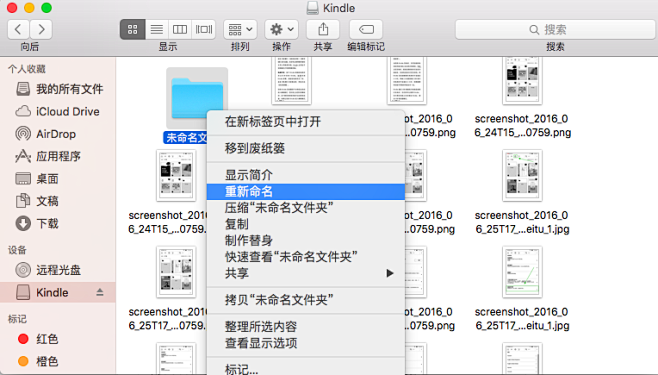Expand the 共享 submenu arrow

[390, 273]
